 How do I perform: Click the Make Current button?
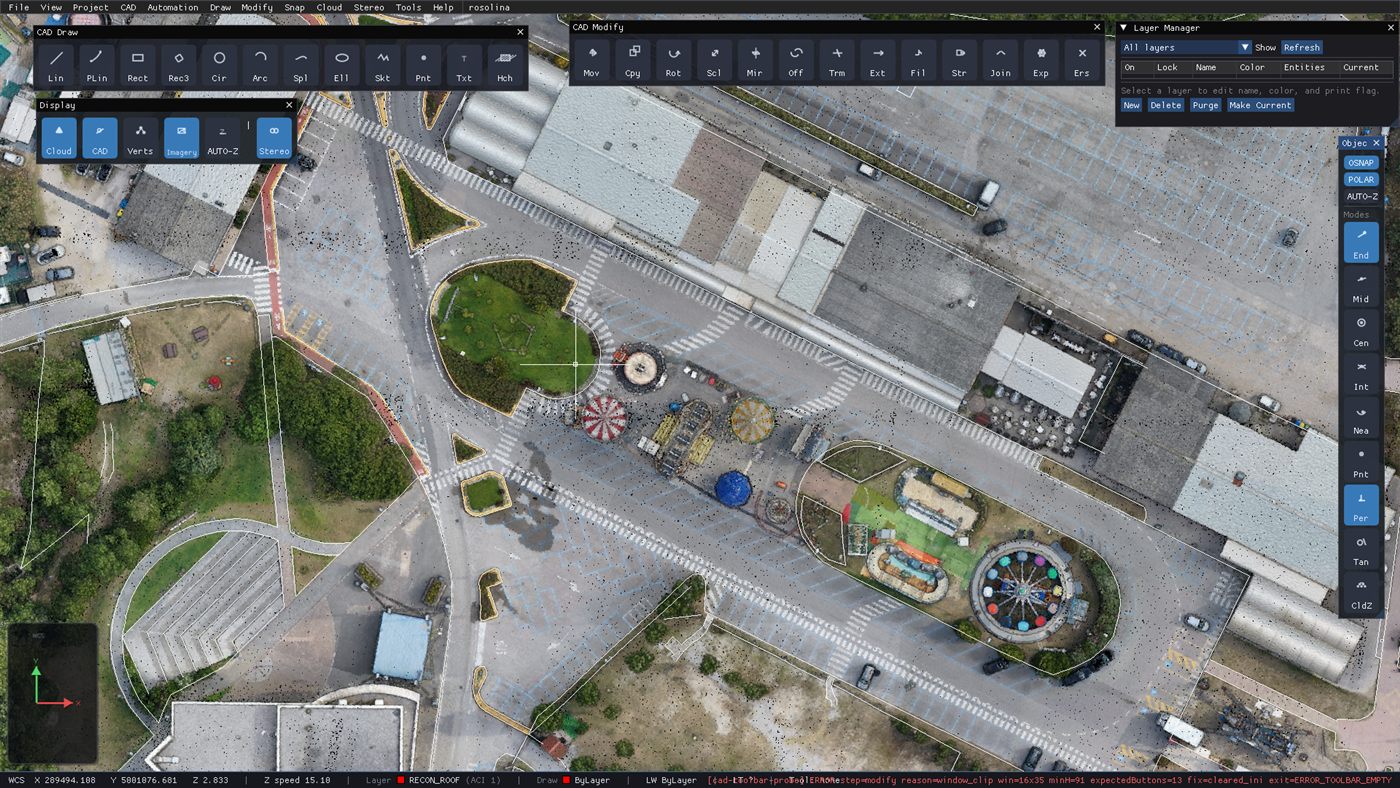1260,105
